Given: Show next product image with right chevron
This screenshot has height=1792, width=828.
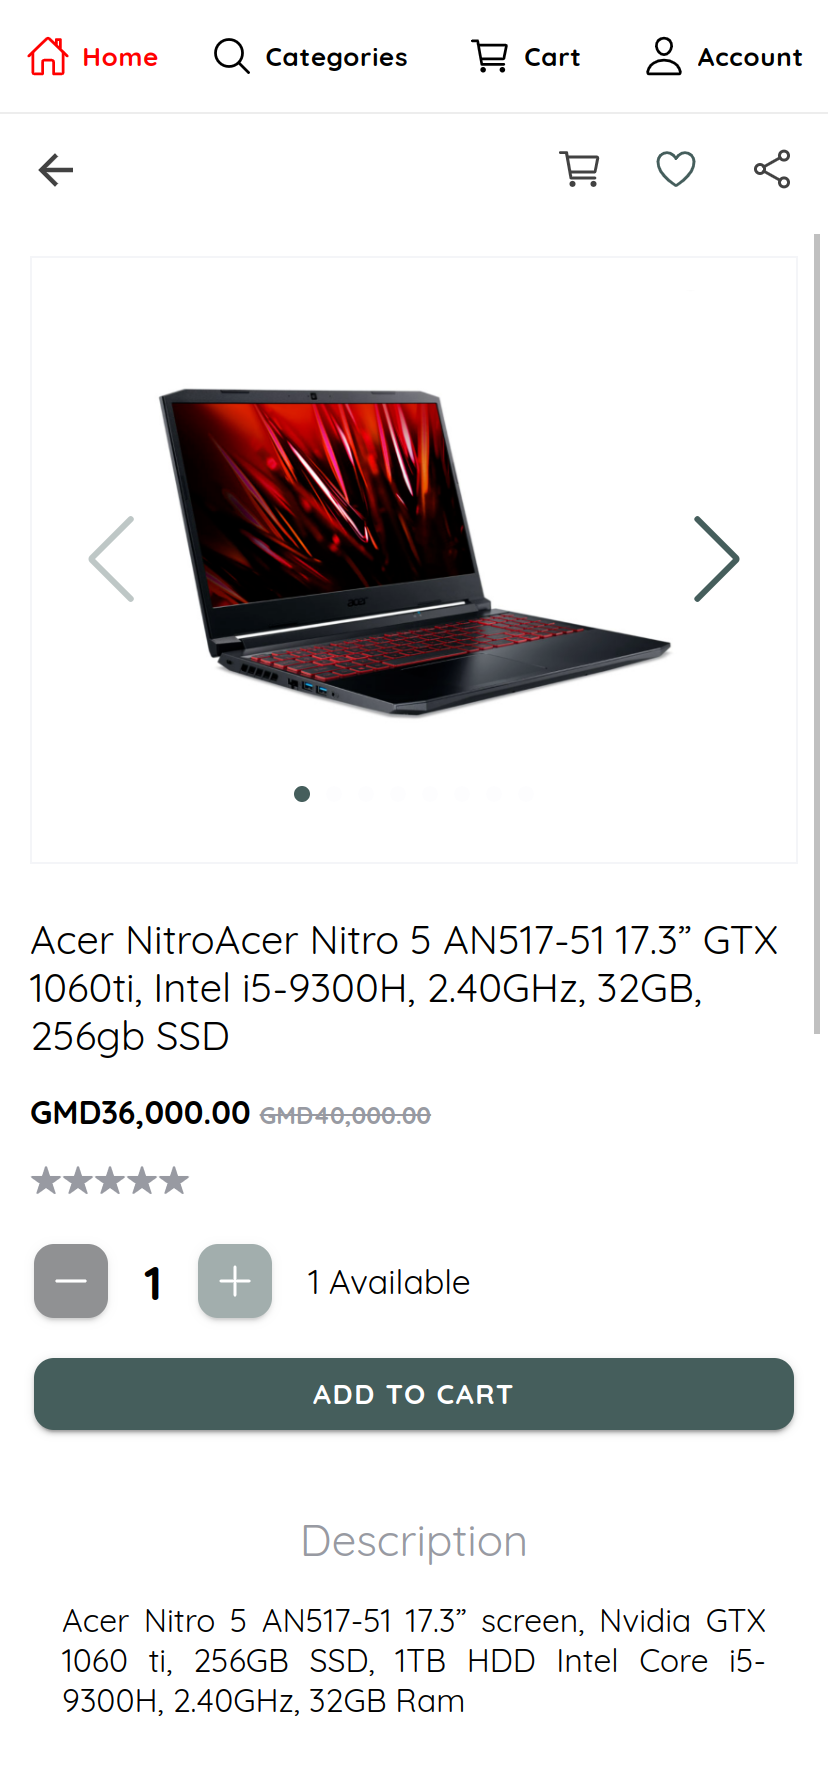Looking at the screenshot, I should 717,559.
